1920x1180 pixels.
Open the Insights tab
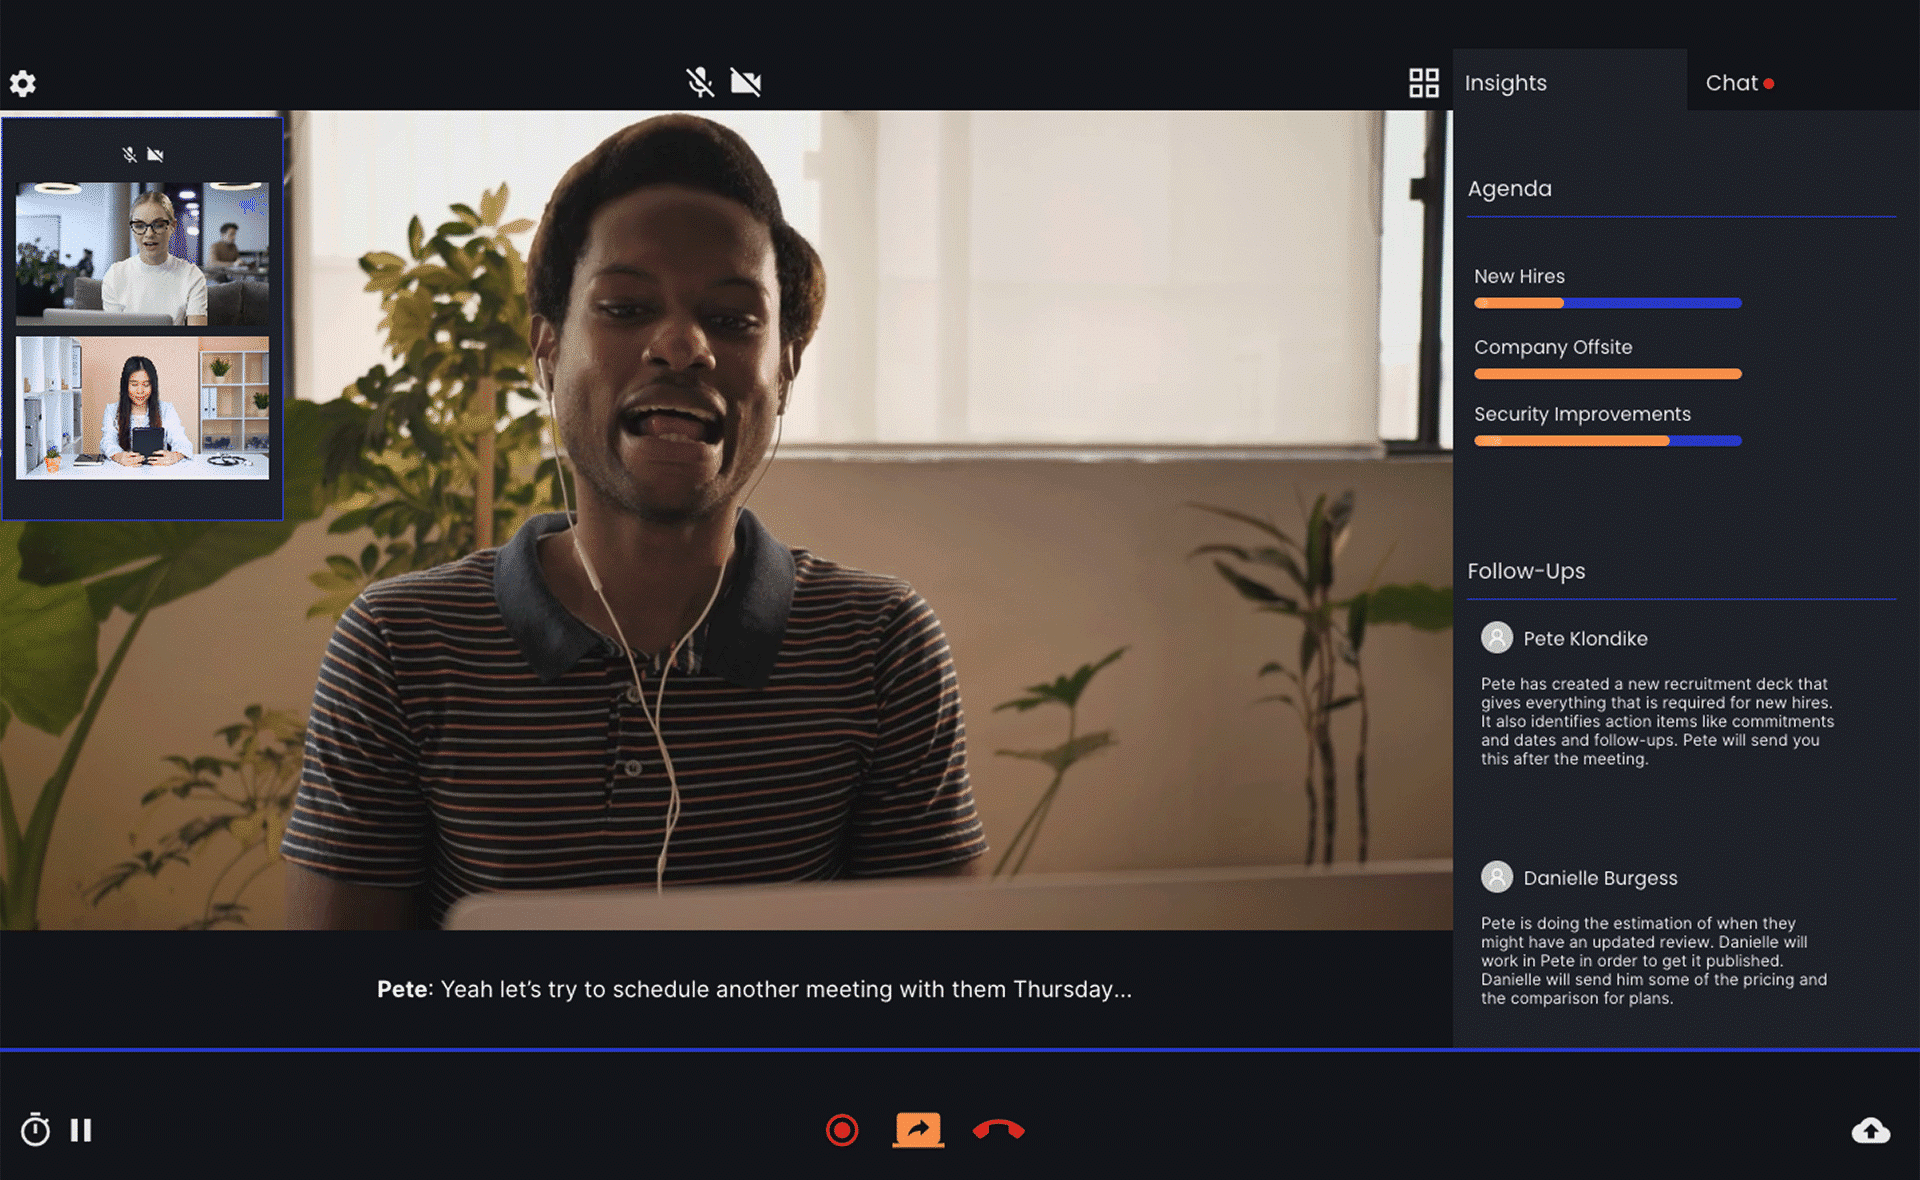pos(1506,83)
